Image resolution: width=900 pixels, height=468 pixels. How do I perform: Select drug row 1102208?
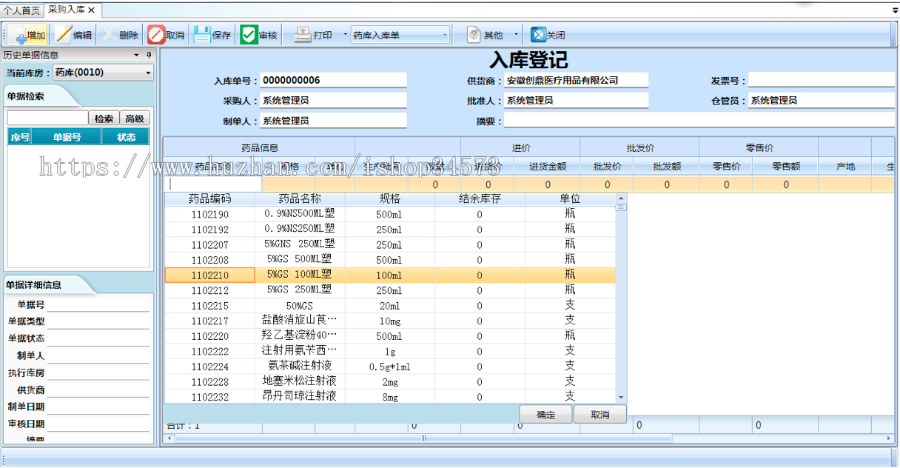[390, 260]
